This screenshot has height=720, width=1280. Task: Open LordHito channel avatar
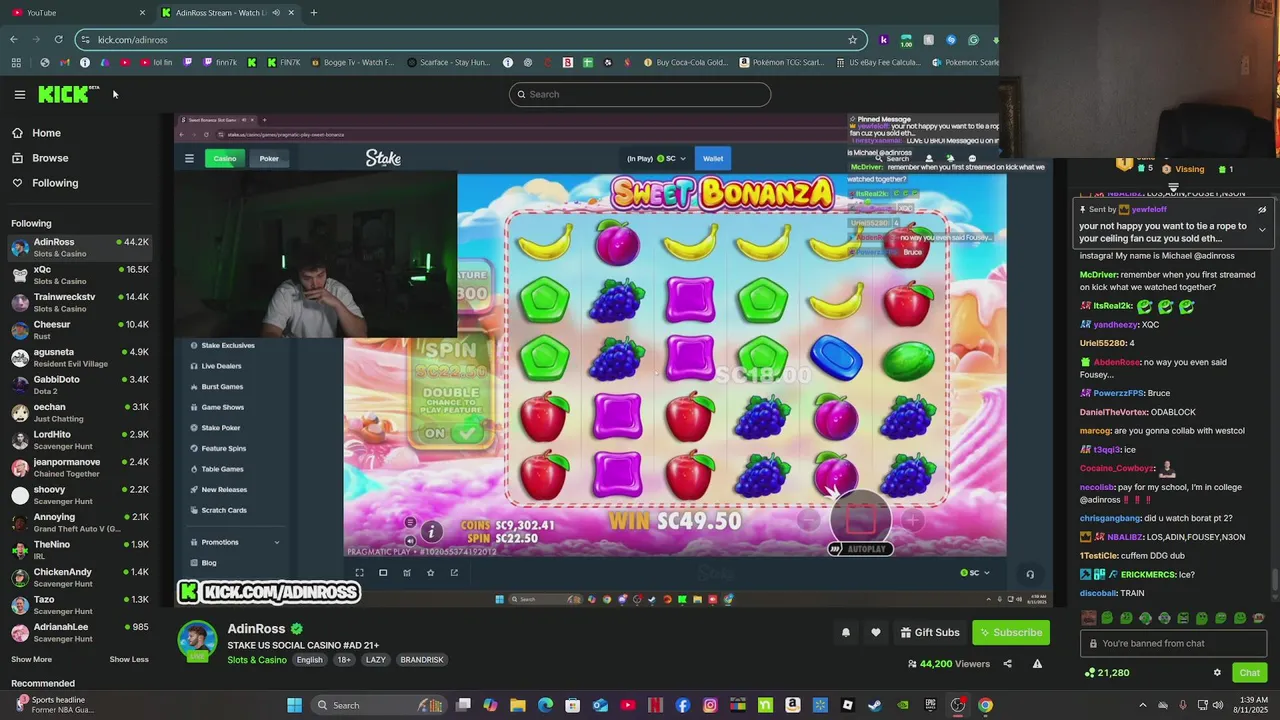(20, 440)
